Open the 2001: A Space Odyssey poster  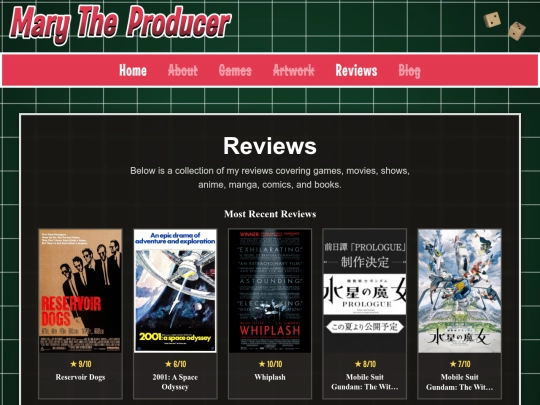pyautogui.click(x=175, y=290)
